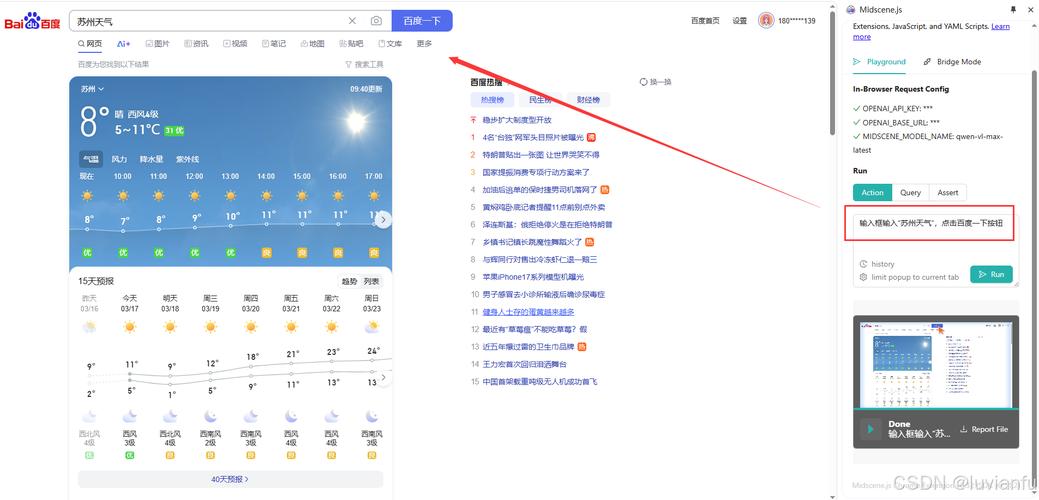Click the moon icon under 周三 forecast
Image resolution: width=1039 pixels, height=500 pixels.
[211, 416]
